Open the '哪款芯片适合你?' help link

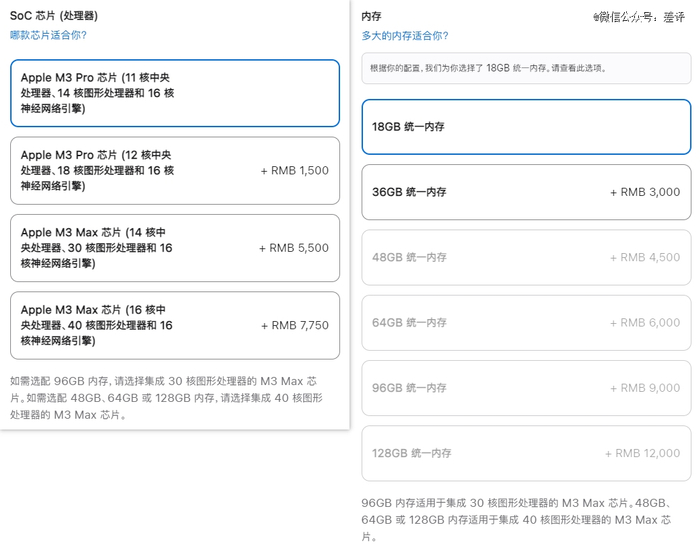pos(48,35)
